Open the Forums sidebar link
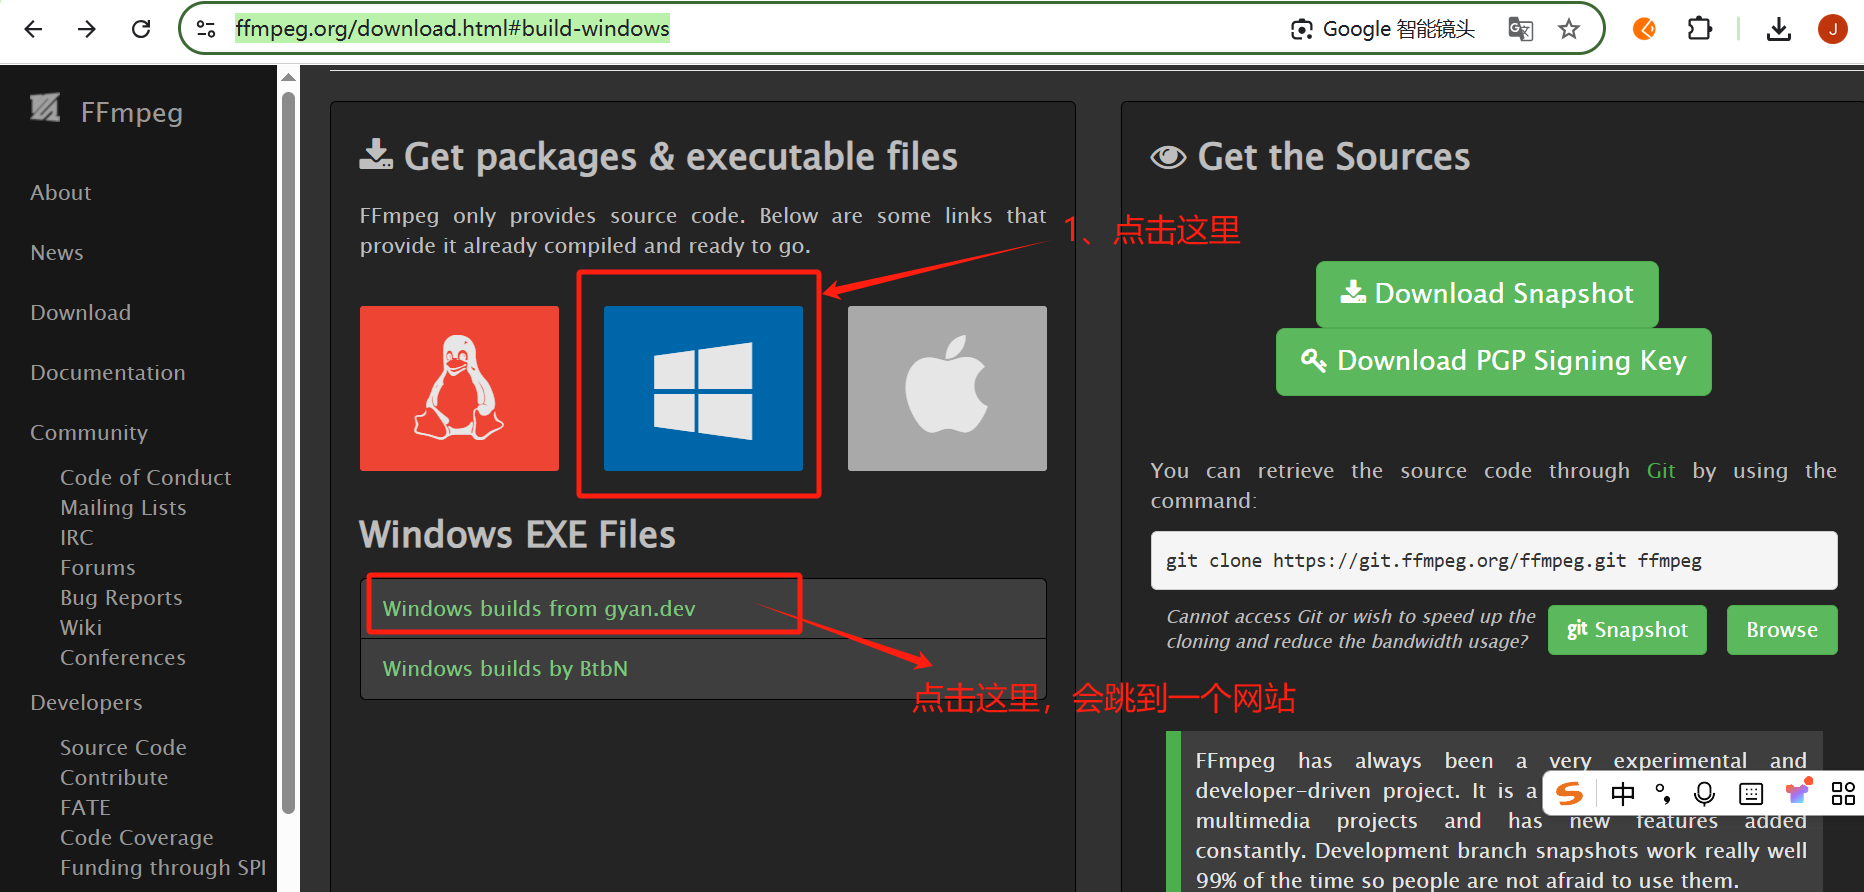Viewport: 1864px width, 892px height. 98,567
